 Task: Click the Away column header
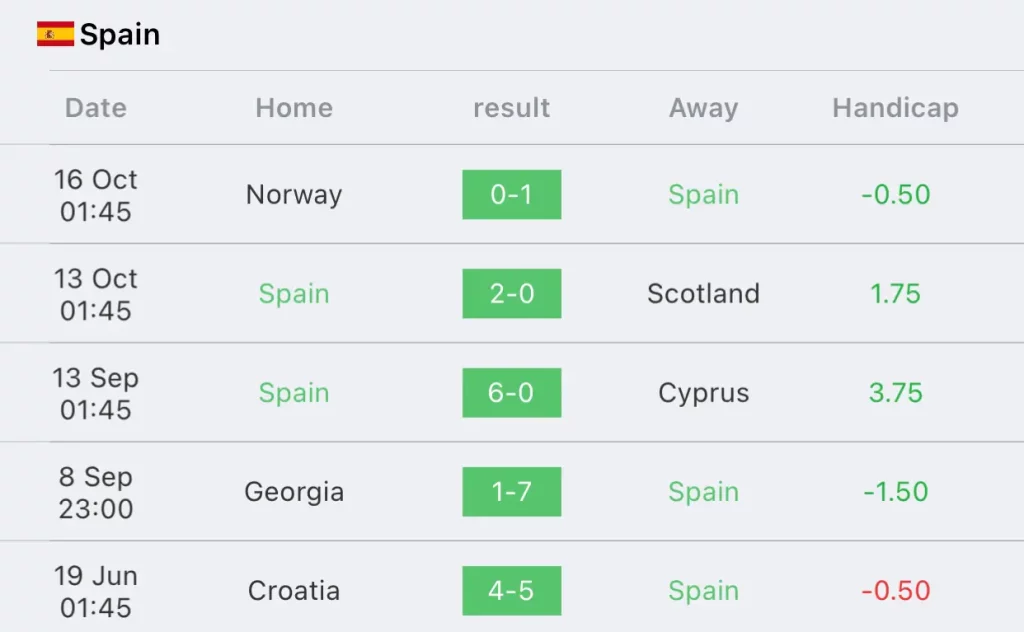pos(703,108)
